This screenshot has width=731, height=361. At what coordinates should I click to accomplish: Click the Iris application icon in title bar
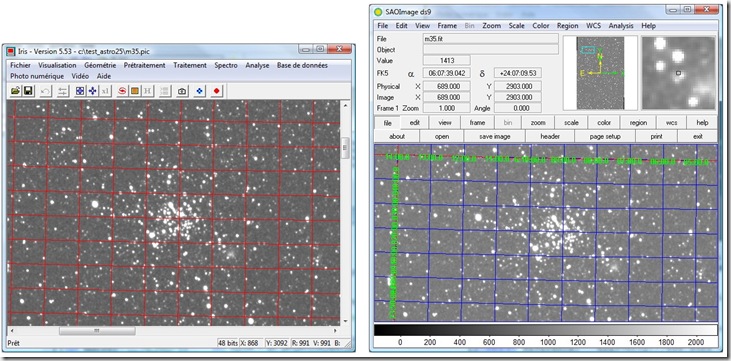click(x=10, y=50)
